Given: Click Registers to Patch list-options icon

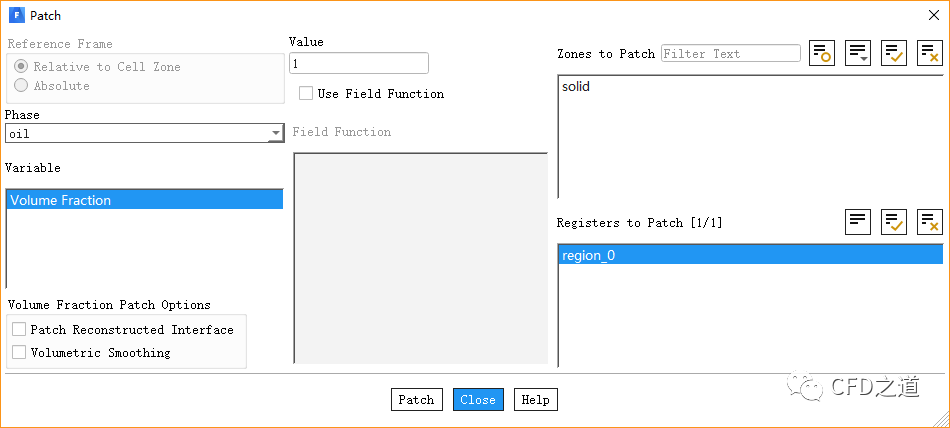Looking at the screenshot, I should 857,222.
